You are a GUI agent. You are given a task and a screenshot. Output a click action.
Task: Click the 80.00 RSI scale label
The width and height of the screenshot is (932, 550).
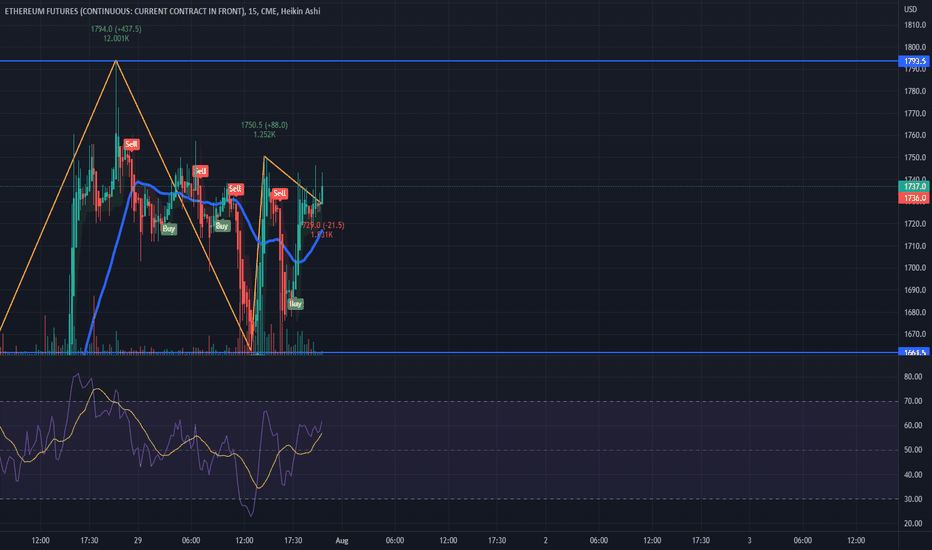pyautogui.click(x=913, y=376)
